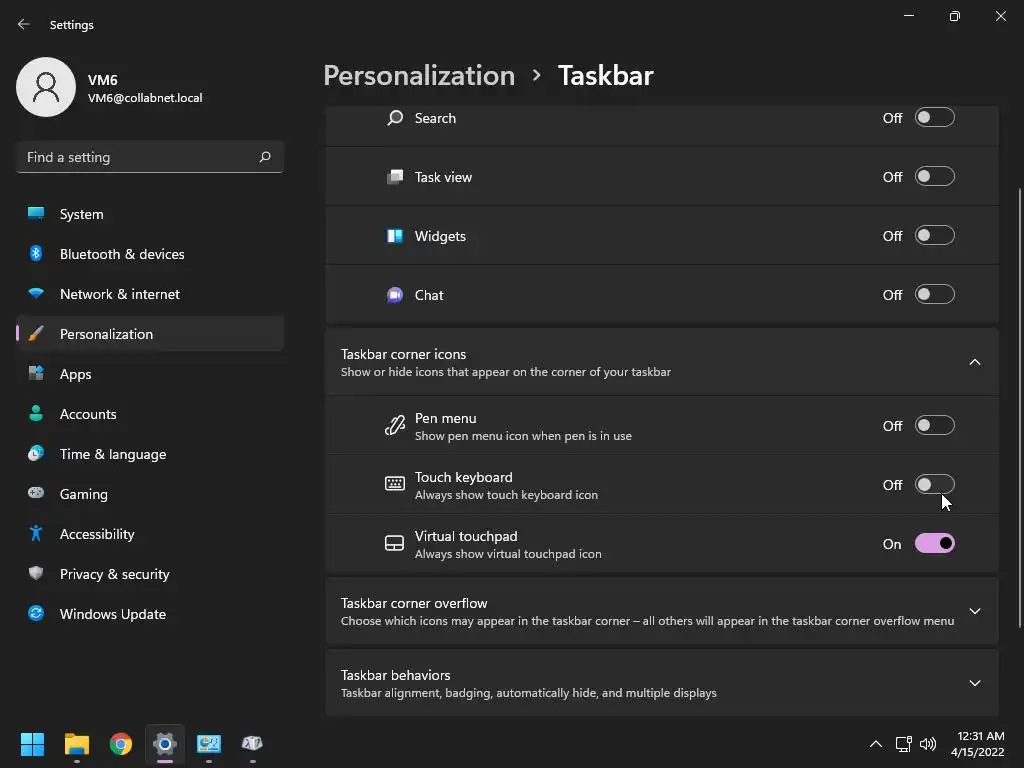Click the VM6 profile avatar
The width and height of the screenshot is (1024, 768).
coord(46,87)
